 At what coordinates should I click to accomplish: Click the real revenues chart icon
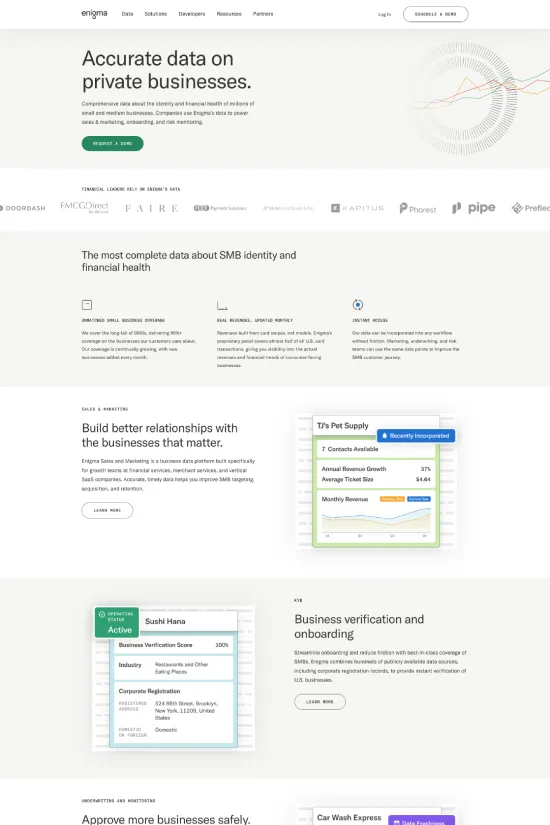[222, 305]
